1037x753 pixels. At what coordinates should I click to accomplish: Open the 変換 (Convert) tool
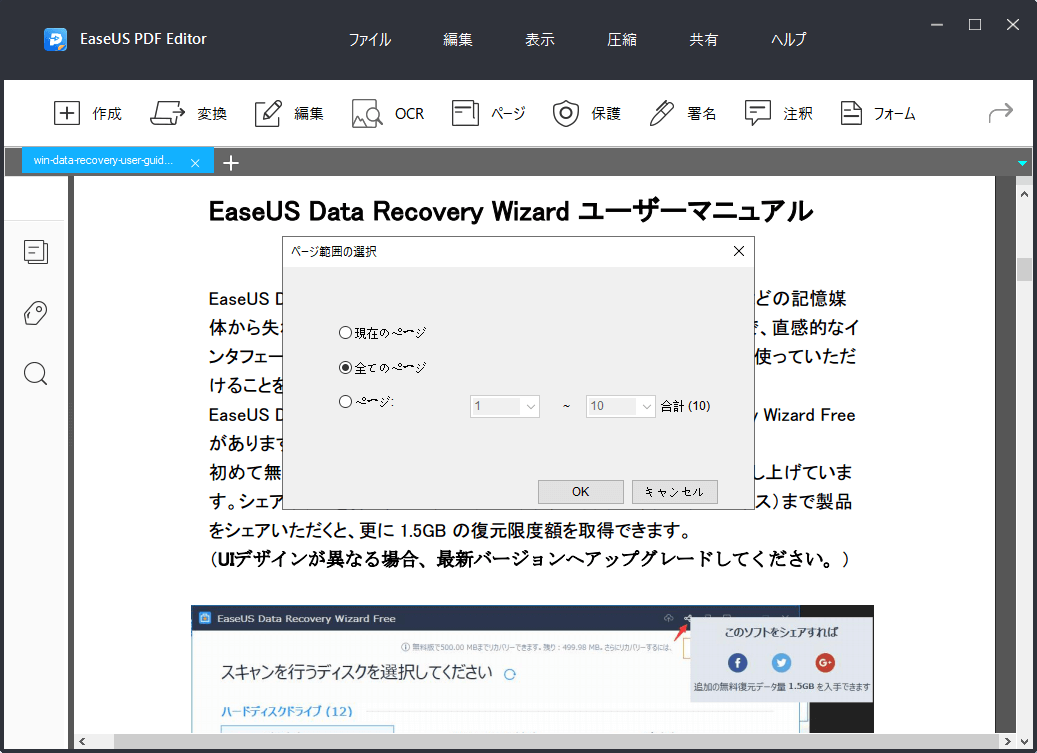(x=168, y=113)
